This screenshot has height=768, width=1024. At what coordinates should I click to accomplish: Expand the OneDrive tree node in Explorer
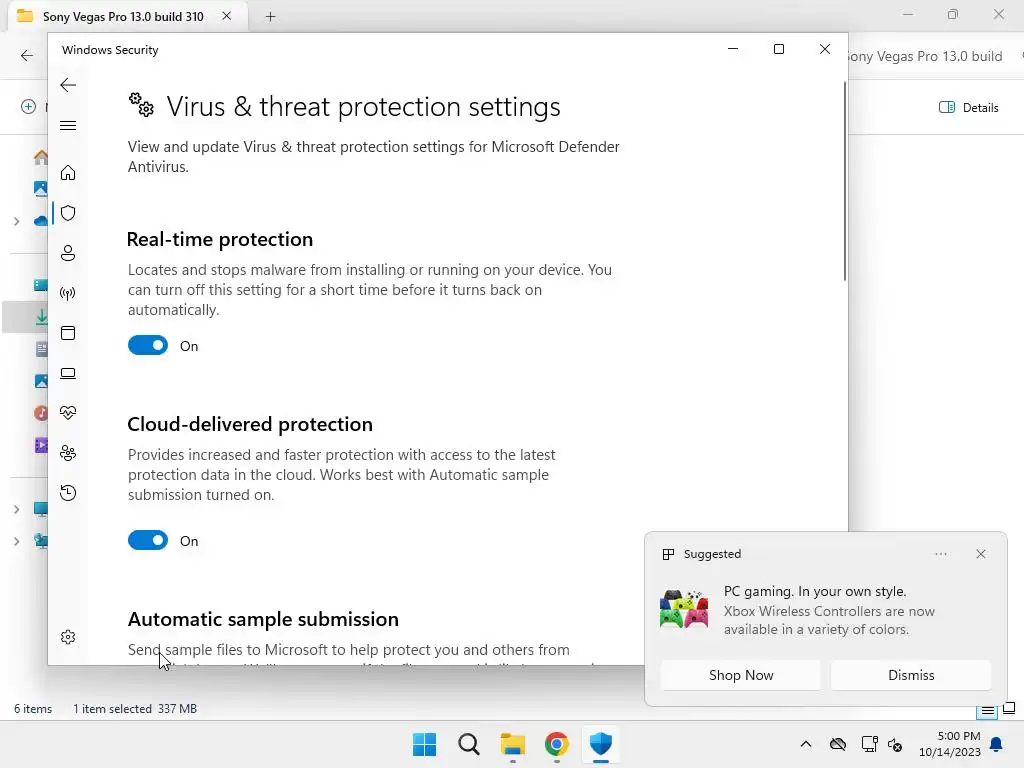tap(16, 221)
